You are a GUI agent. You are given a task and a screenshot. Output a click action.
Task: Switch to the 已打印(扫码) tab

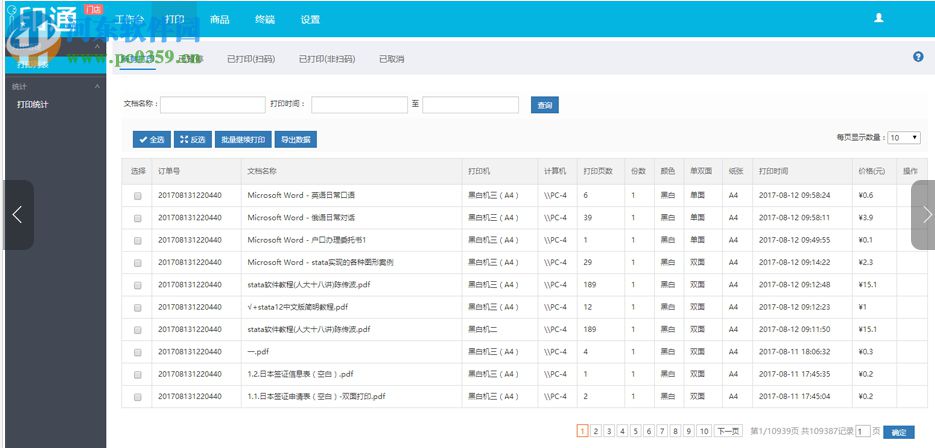[x=250, y=59]
